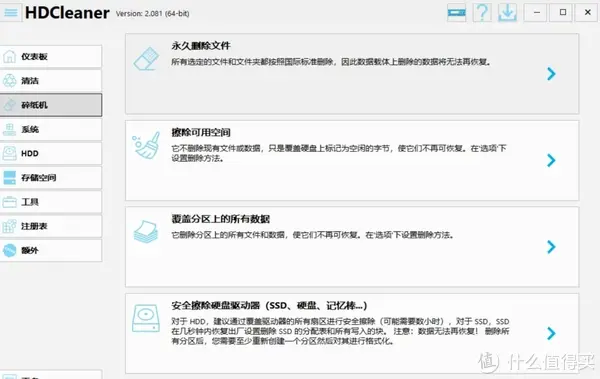The height and width of the screenshot is (379, 600).
Task: Close the HDCleaner window
Action: (588, 13)
